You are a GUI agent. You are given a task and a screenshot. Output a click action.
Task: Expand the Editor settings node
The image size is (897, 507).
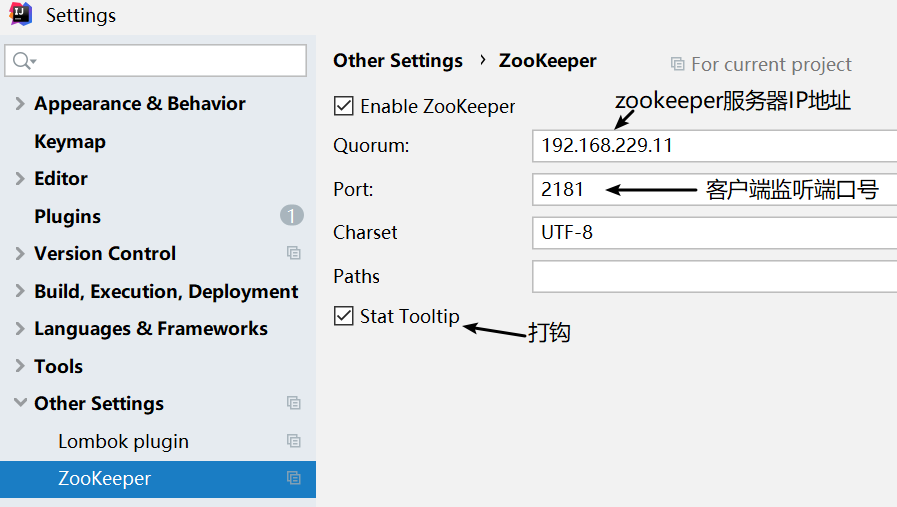pyautogui.click(x=20, y=179)
